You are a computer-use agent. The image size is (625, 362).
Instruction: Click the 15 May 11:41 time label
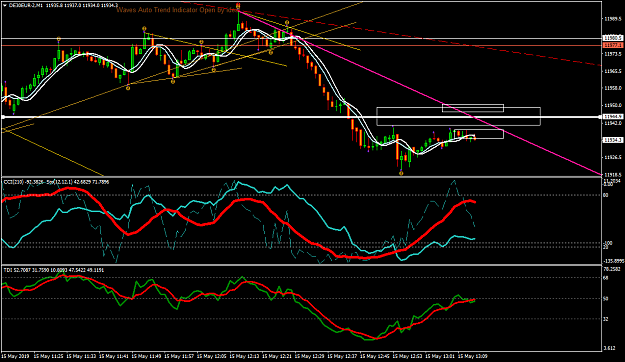pos(114,356)
